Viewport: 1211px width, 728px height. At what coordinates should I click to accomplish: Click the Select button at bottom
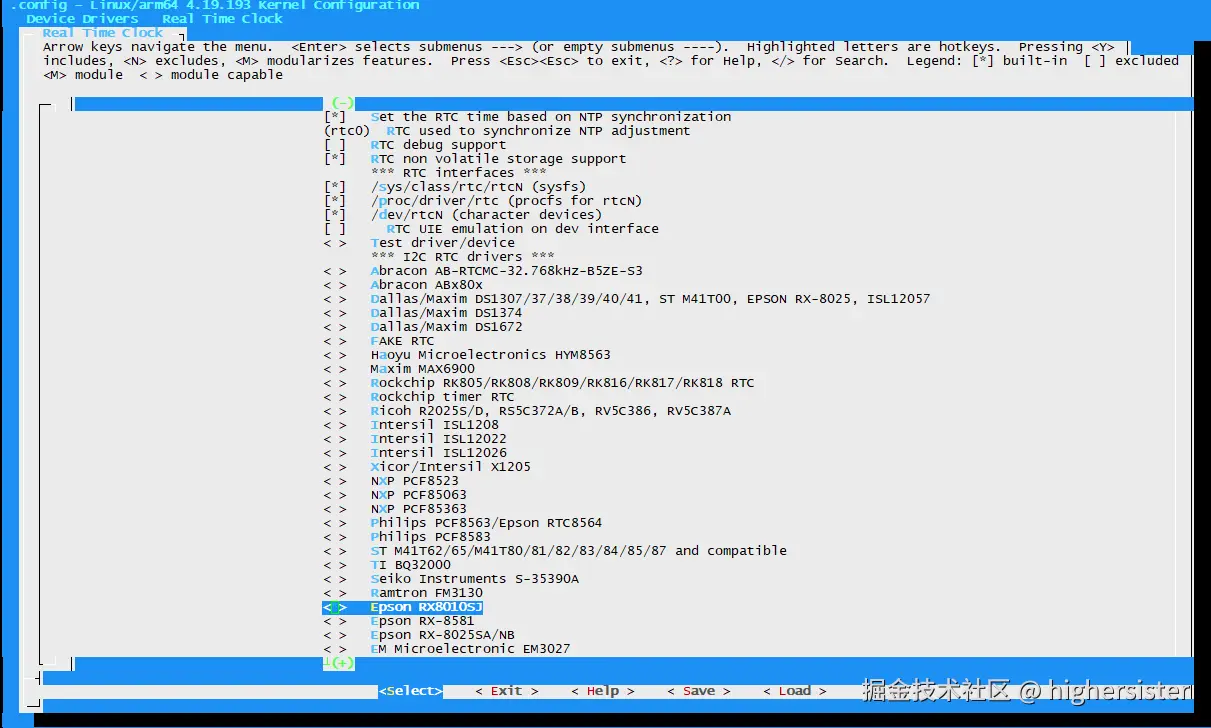[410, 691]
